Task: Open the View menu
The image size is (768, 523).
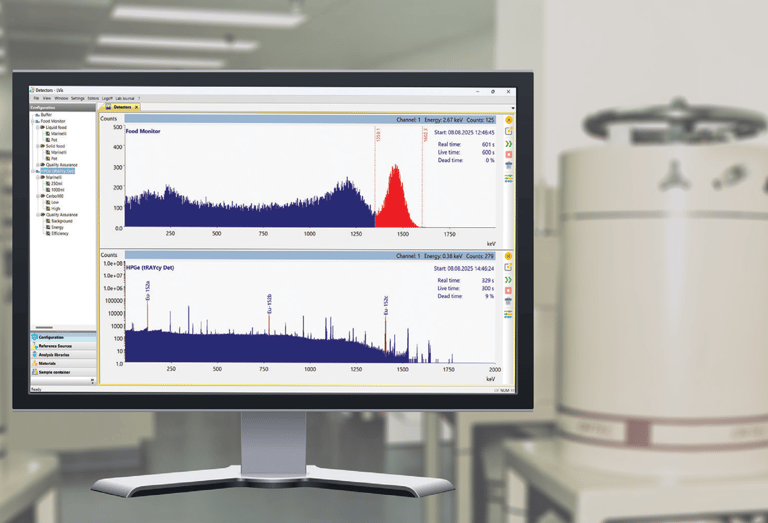Action: tap(47, 98)
